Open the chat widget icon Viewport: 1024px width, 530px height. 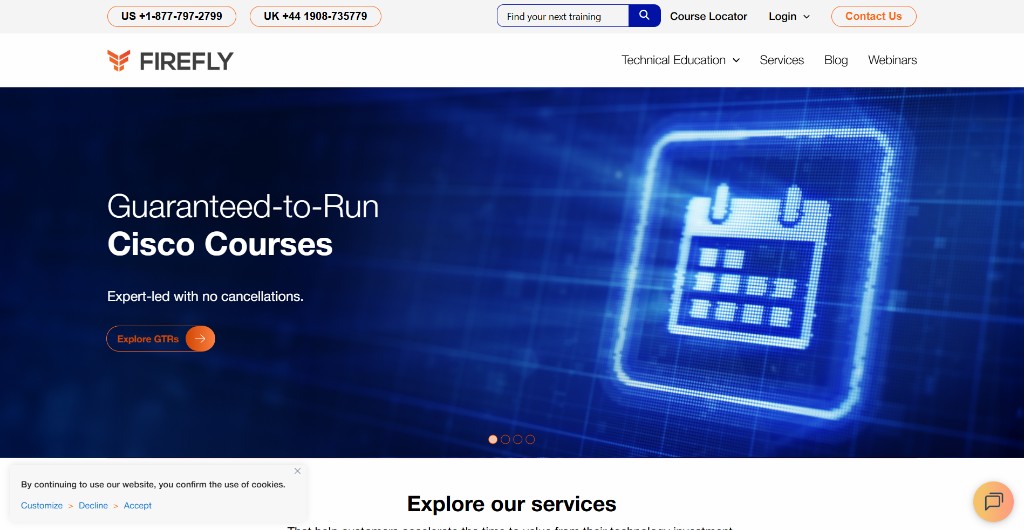(992, 501)
